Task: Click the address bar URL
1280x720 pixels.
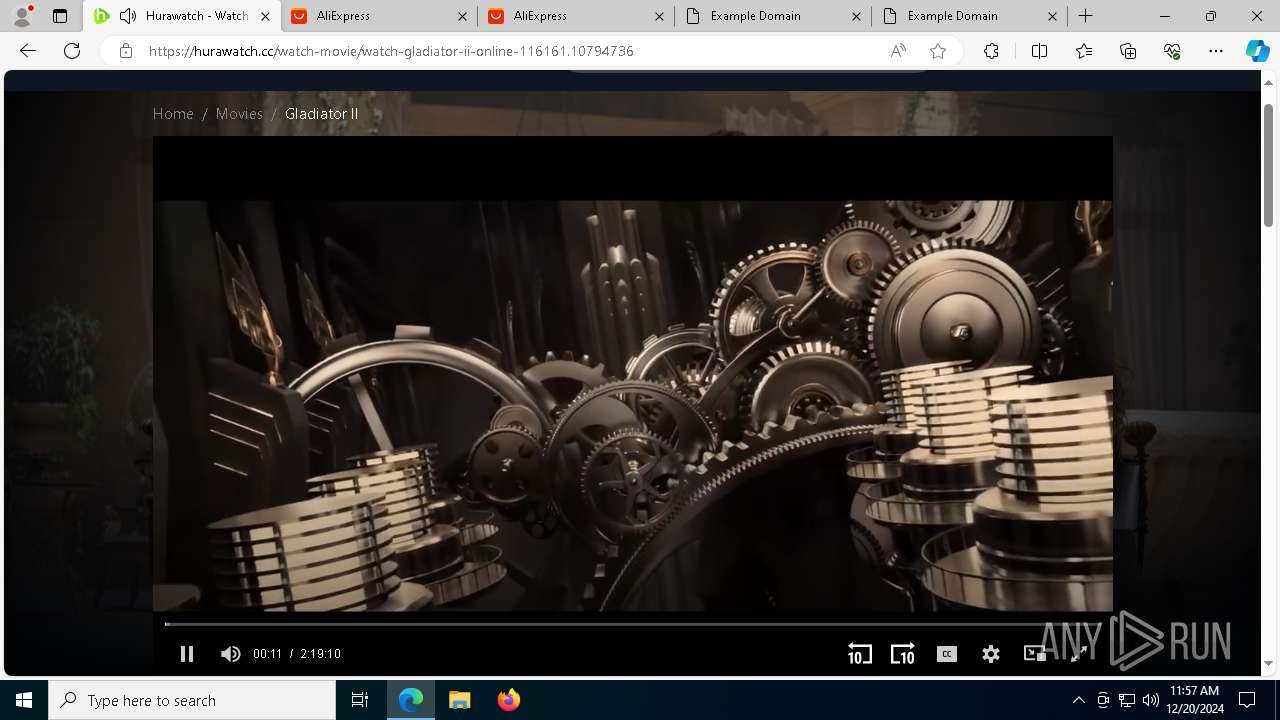Action: tap(391, 51)
